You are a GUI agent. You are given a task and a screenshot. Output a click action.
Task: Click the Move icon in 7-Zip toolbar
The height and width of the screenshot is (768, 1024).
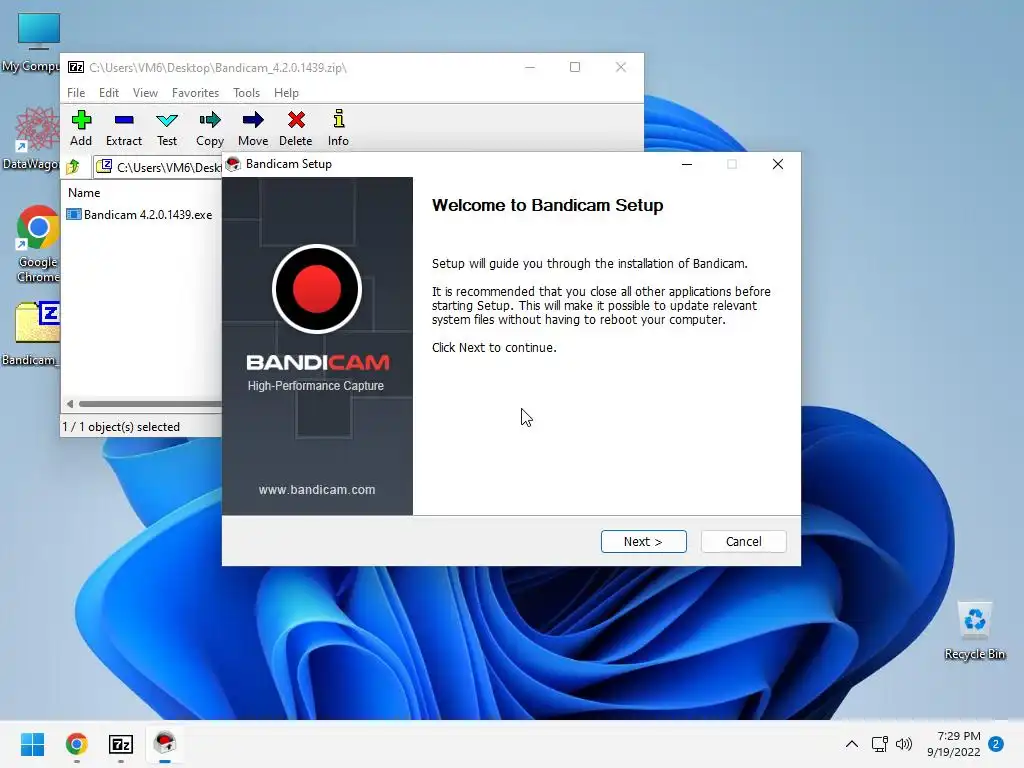click(253, 128)
